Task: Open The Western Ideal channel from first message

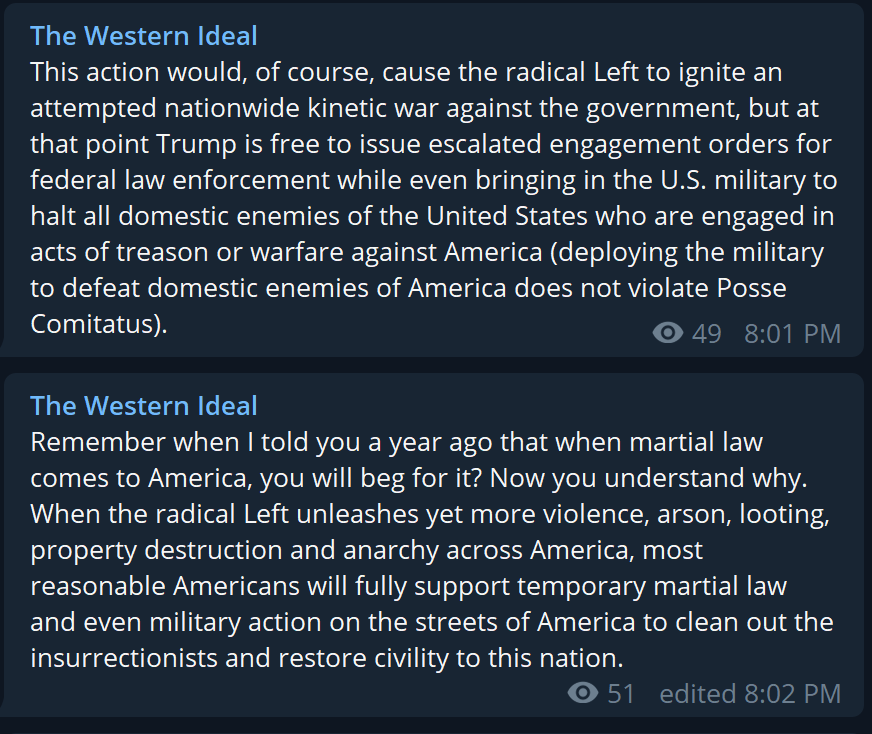Action: click(143, 36)
